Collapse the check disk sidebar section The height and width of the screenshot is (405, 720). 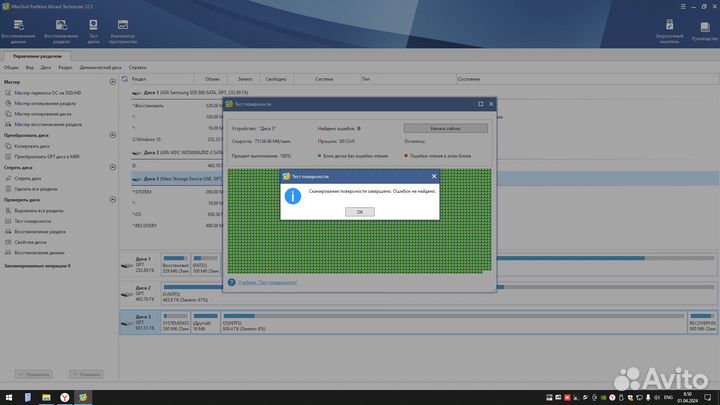click(x=113, y=200)
